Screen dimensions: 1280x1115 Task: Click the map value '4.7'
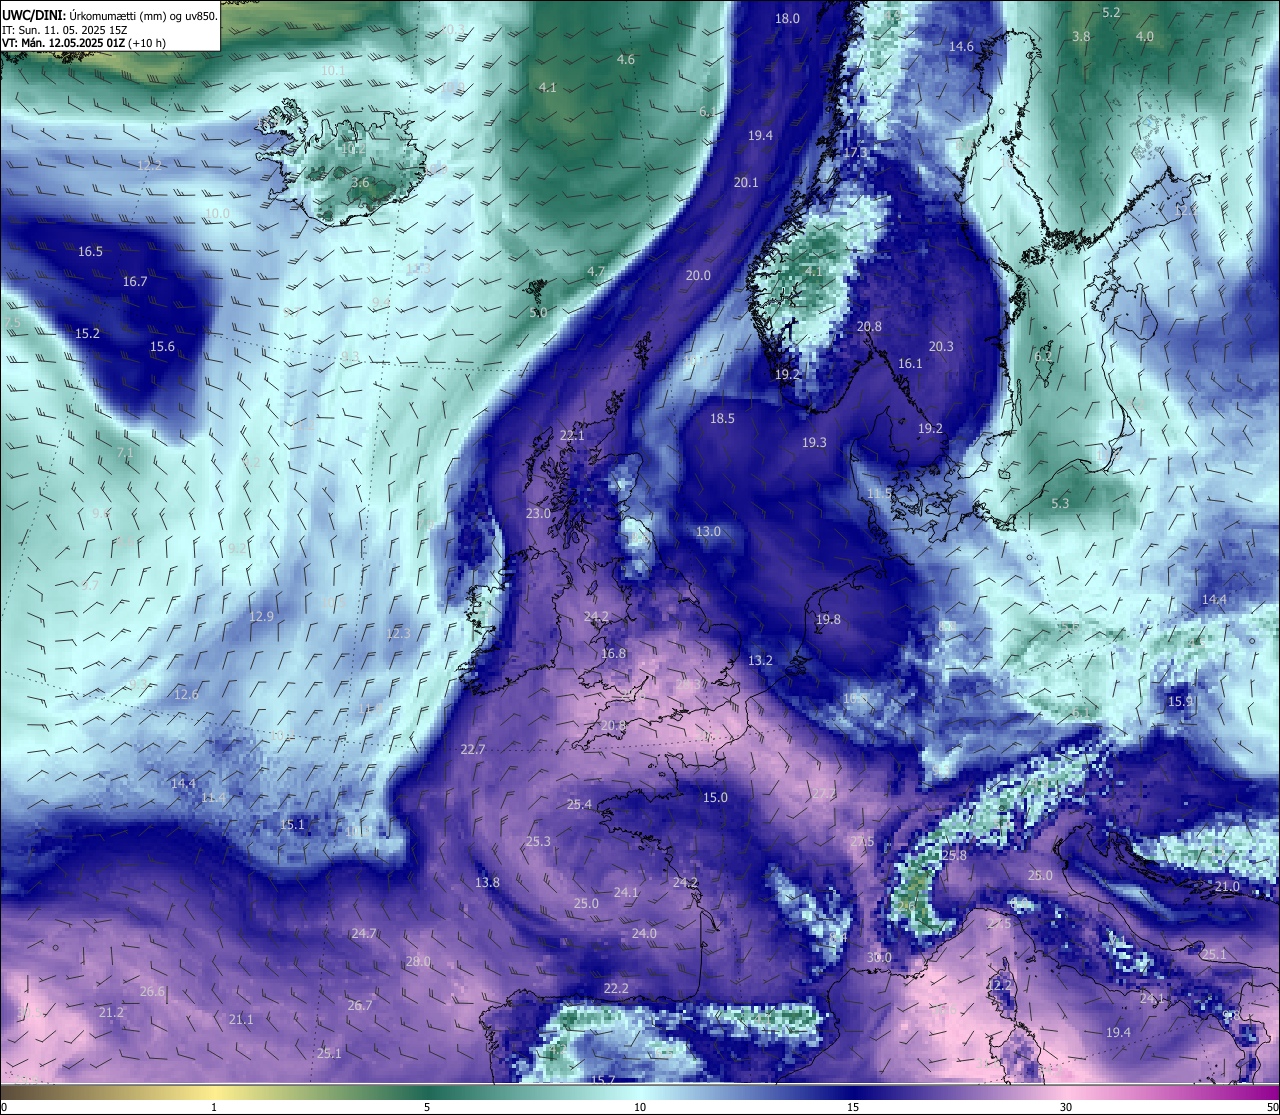point(596,272)
